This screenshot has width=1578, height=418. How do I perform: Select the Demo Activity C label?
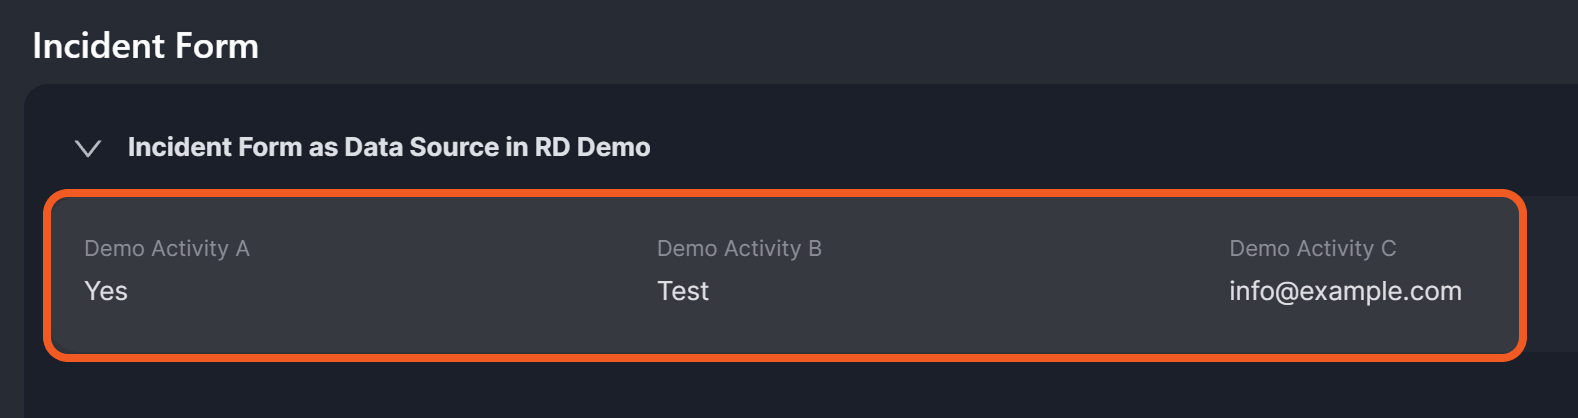pos(1312,248)
